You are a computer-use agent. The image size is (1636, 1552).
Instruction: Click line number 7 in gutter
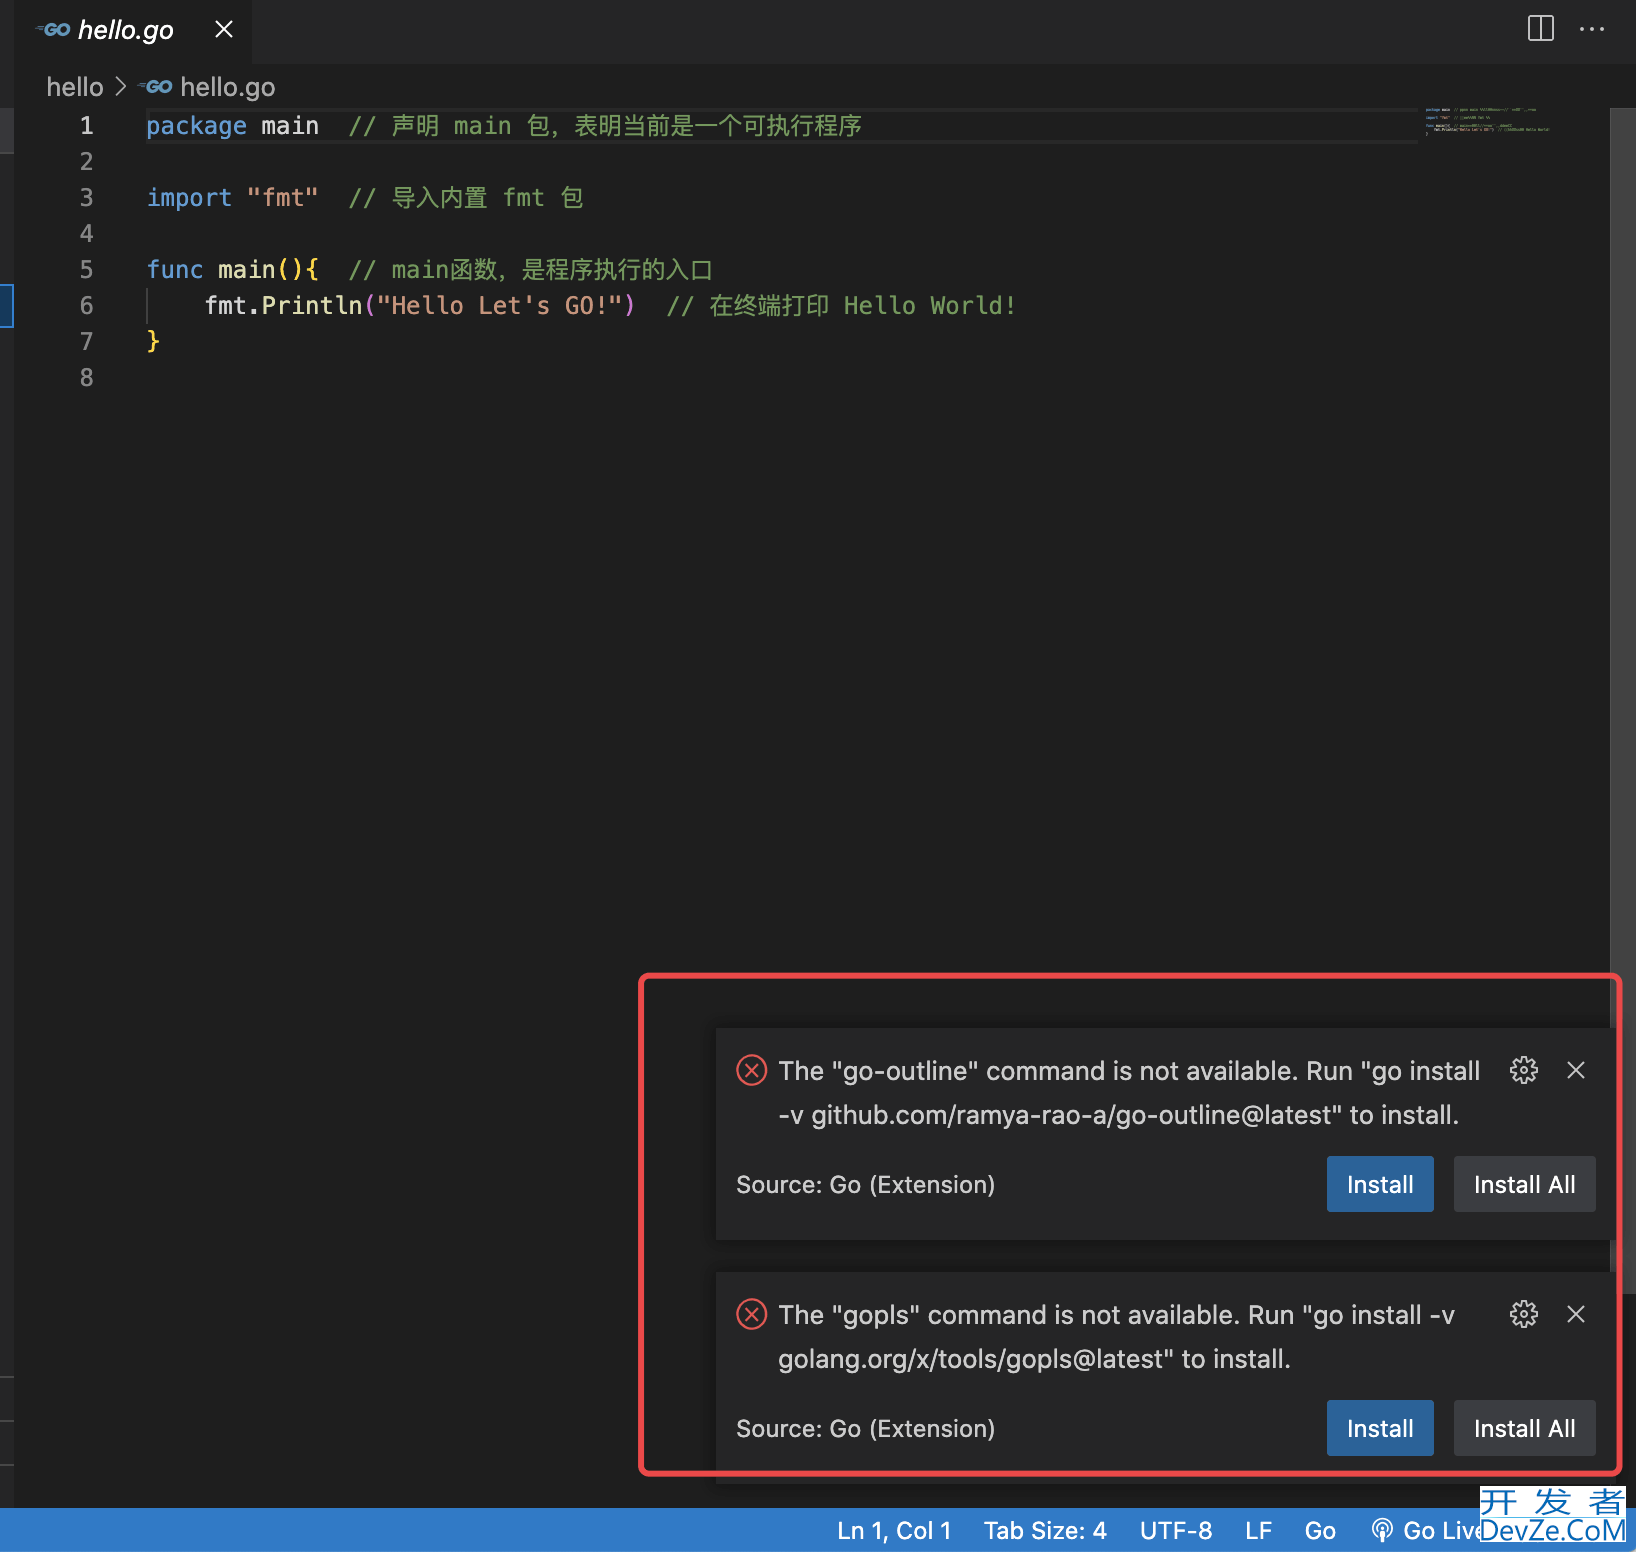click(87, 342)
